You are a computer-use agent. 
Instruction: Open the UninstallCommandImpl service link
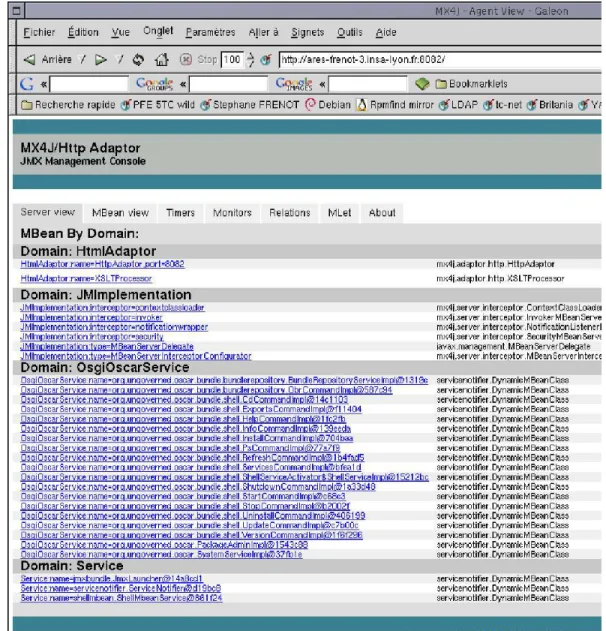tap(193, 516)
